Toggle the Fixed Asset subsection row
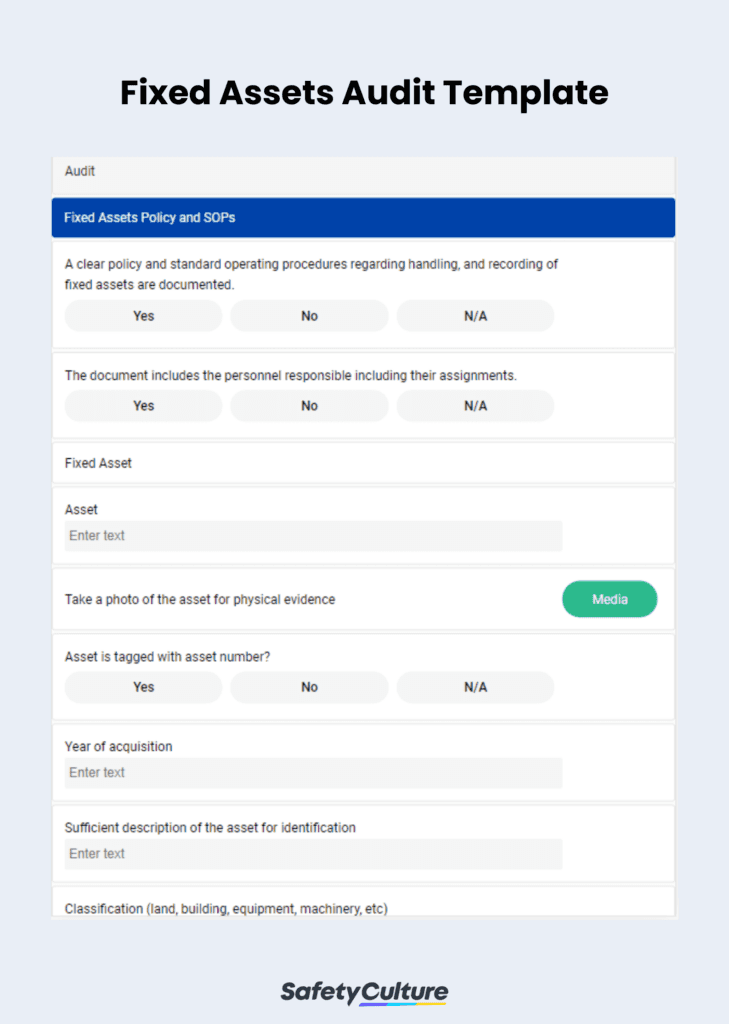 [x=363, y=463]
